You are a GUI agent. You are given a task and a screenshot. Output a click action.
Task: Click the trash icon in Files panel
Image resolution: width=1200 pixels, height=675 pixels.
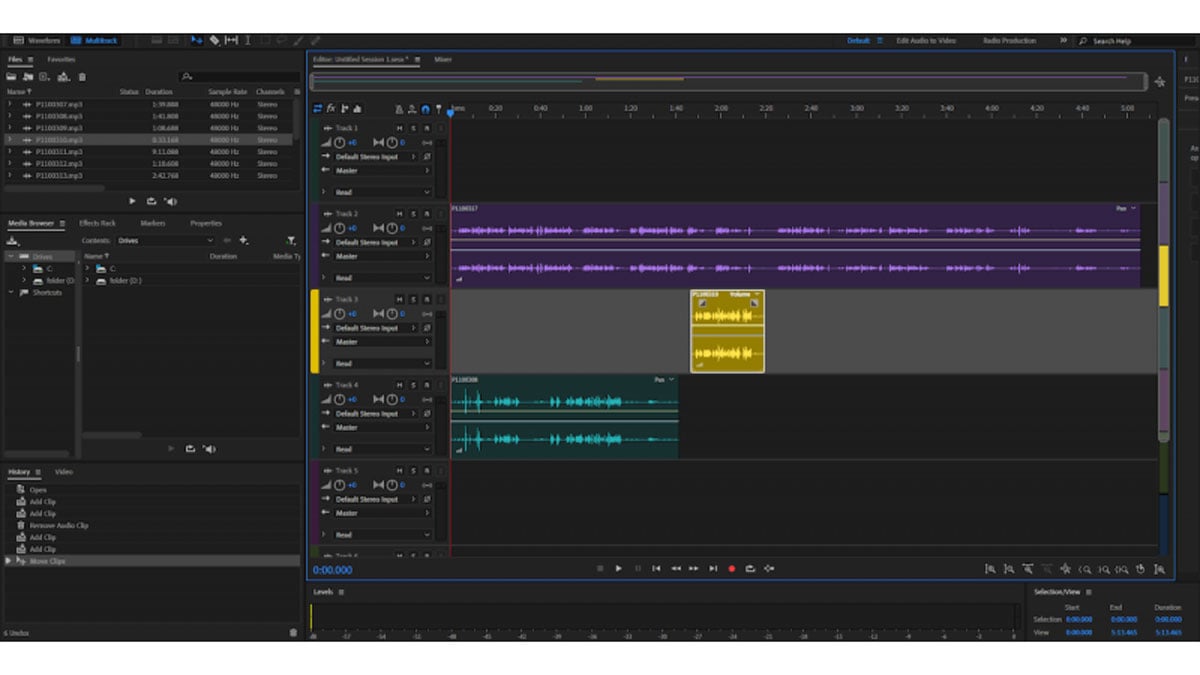pos(82,77)
